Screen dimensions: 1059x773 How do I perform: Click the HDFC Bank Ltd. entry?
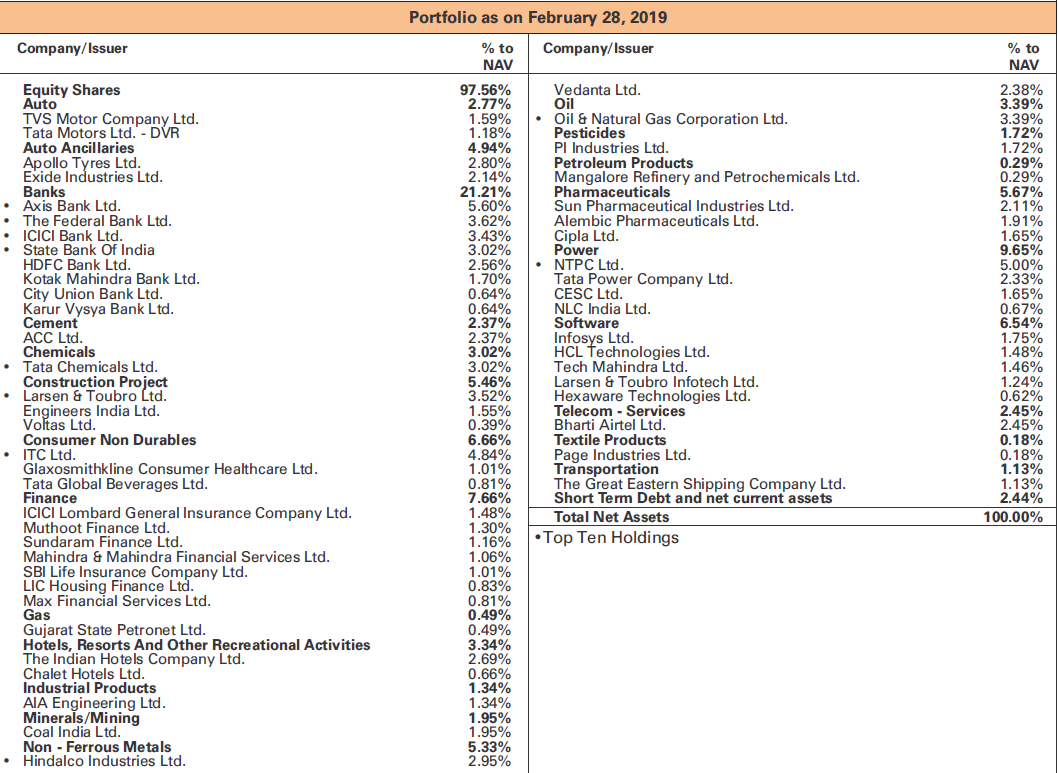76,265
